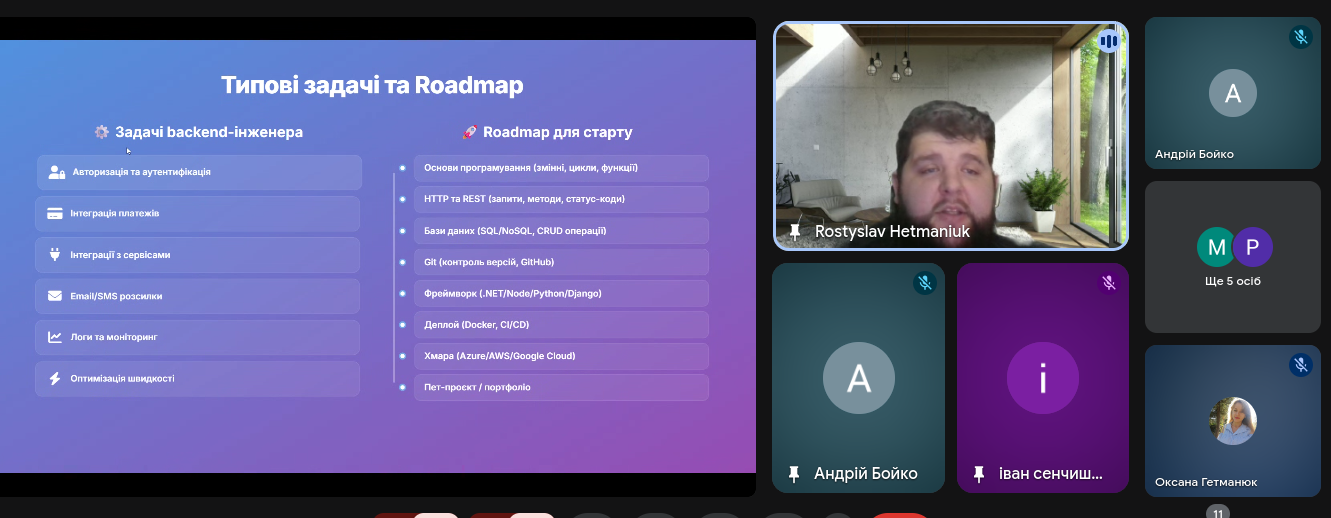The height and width of the screenshot is (518, 1331).
Task: Click the lightning bolt icon beside Оптимізація швидкості
Action: pos(55,379)
